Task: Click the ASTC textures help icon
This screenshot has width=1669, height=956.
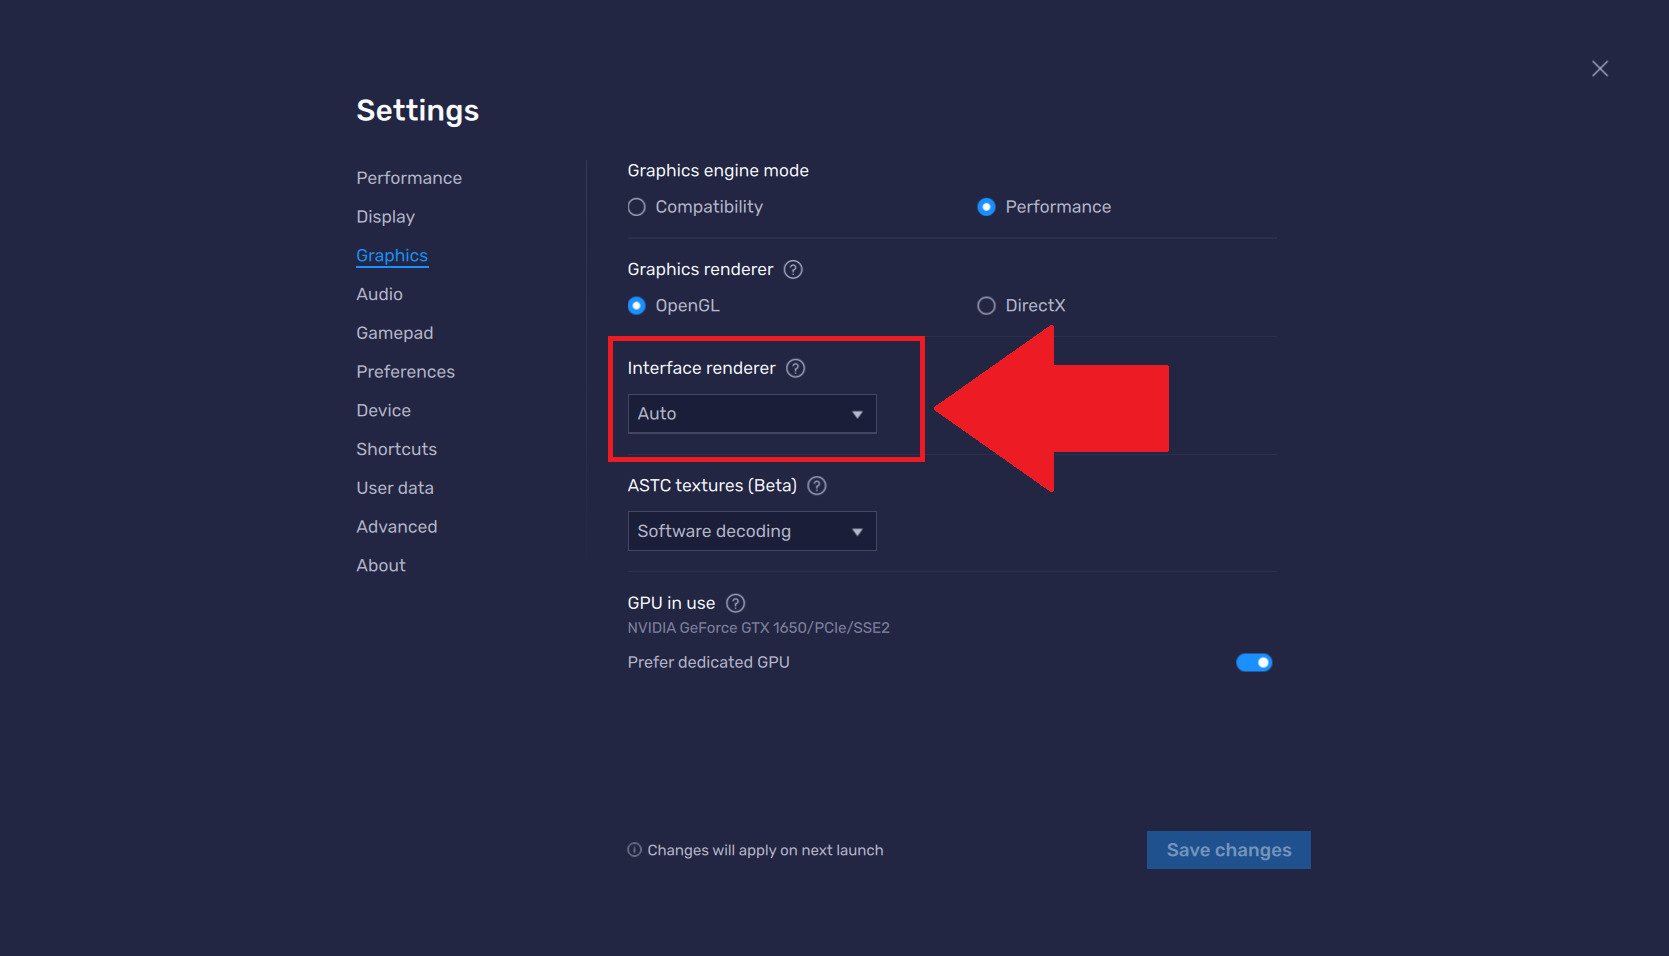Action: coord(817,486)
